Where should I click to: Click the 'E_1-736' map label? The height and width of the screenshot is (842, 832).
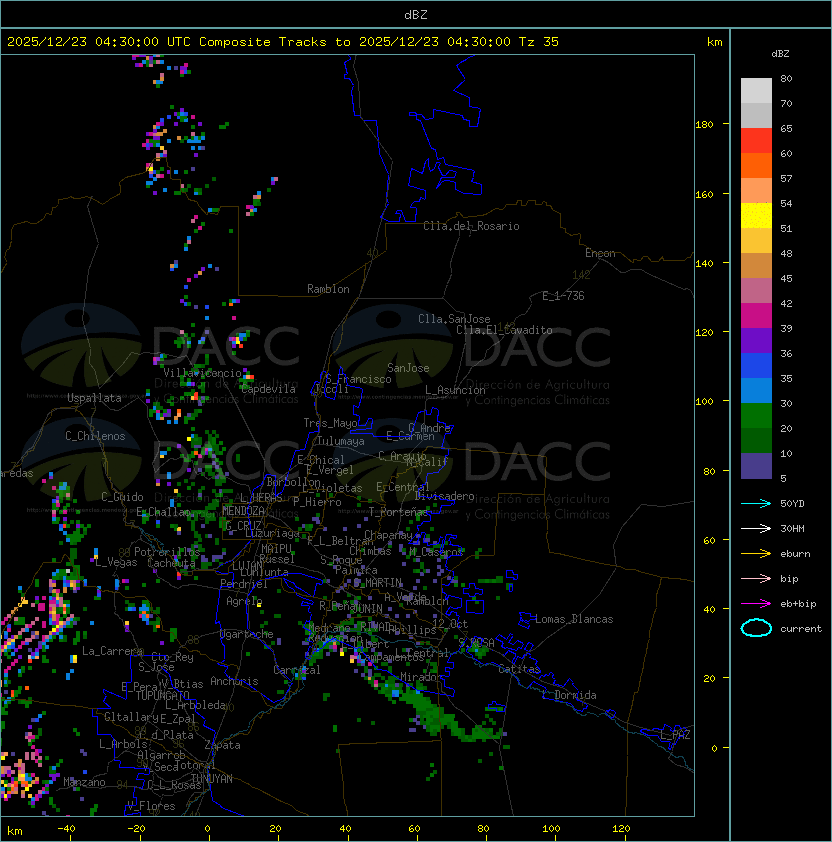pos(563,296)
